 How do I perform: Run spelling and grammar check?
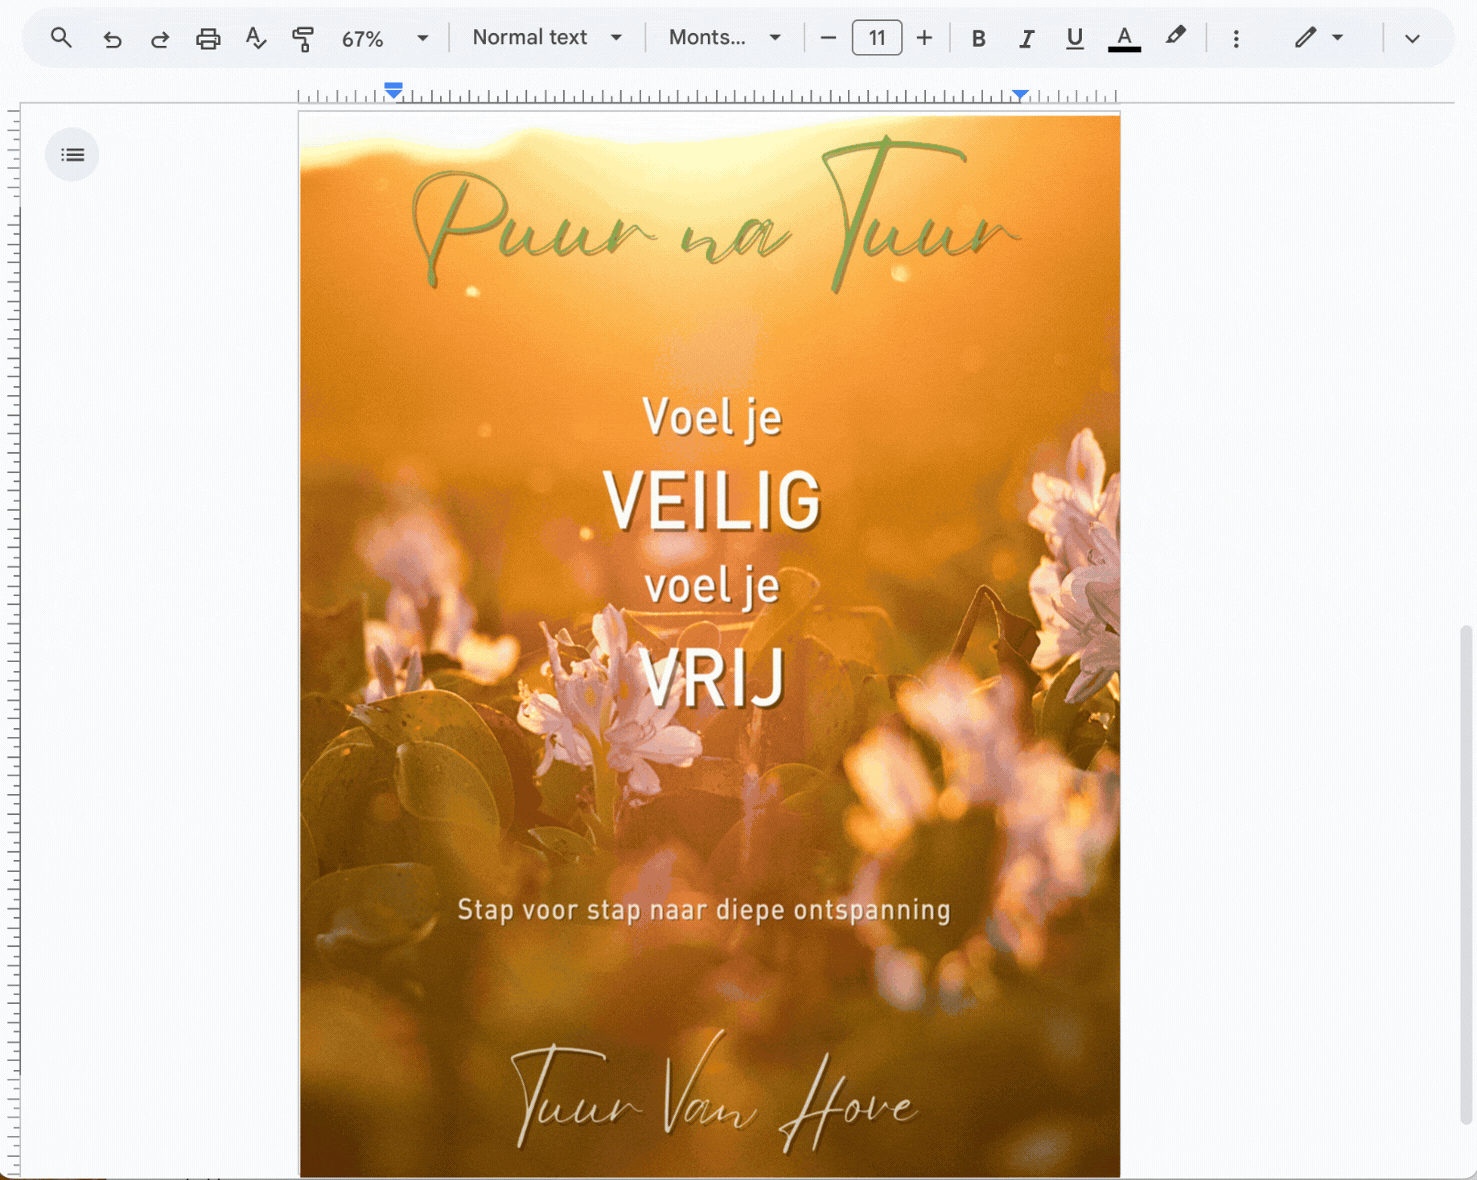point(256,38)
